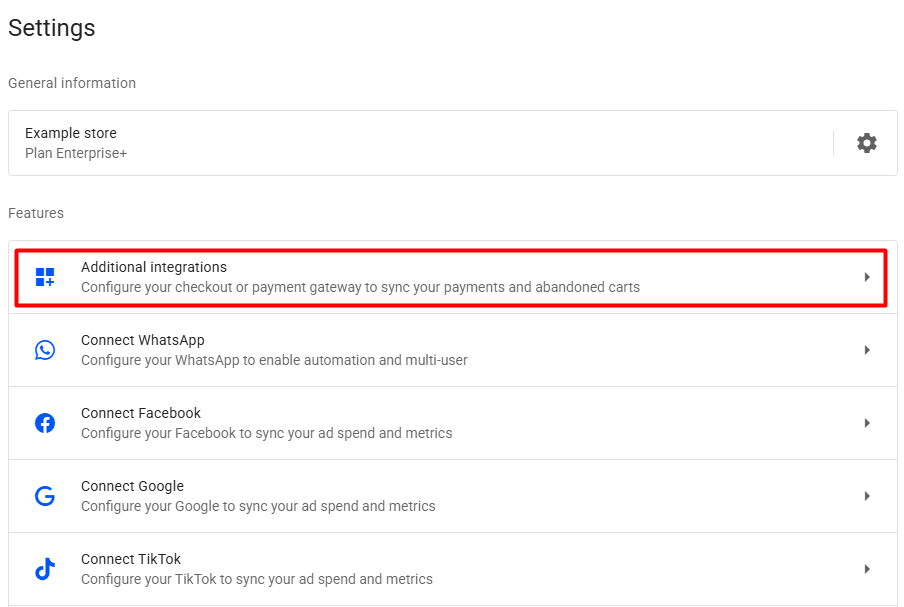The width and height of the screenshot is (904, 607).
Task: Expand the Connect WhatsApp arrow
Action: pyautogui.click(x=867, y=350)
